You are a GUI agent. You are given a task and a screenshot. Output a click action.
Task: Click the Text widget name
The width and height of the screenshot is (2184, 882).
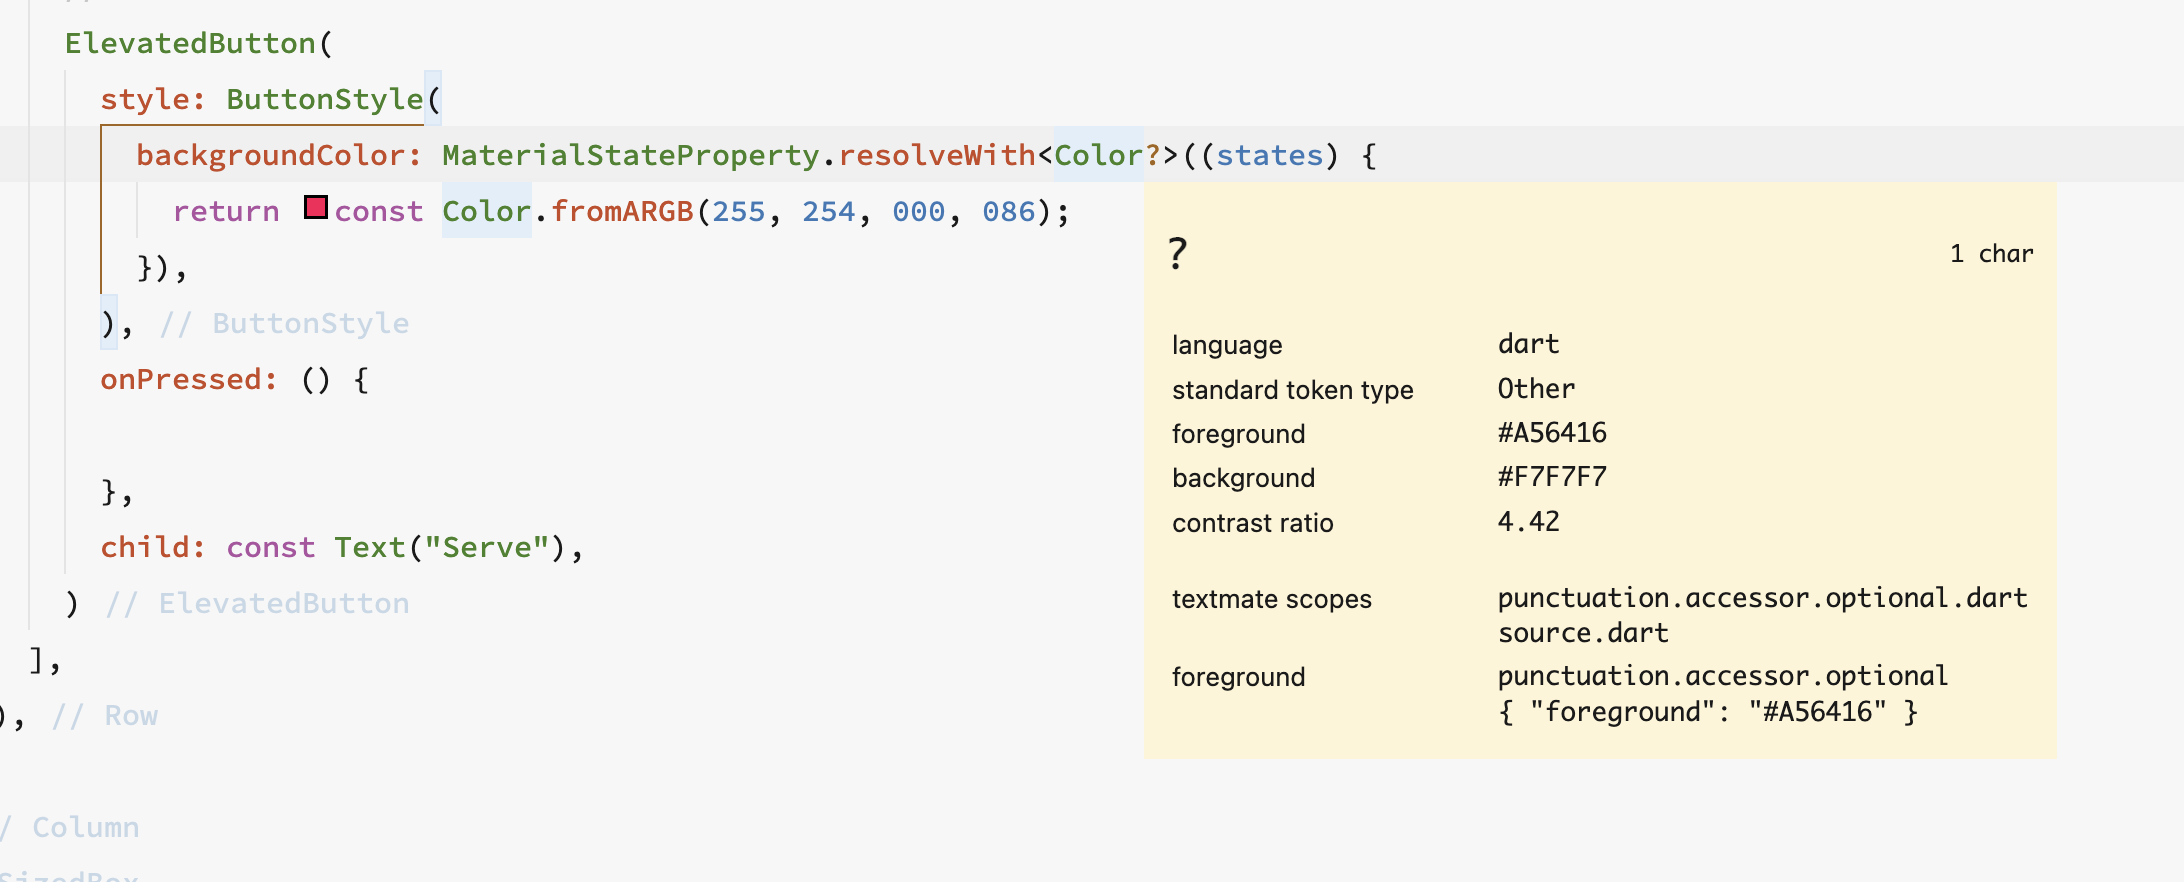[x=370, y=547]
